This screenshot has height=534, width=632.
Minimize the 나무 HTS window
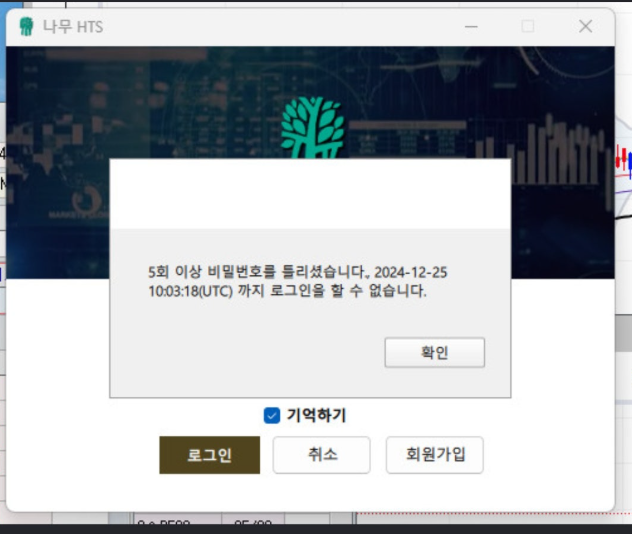pyautogui.click(x=471, y=27)
